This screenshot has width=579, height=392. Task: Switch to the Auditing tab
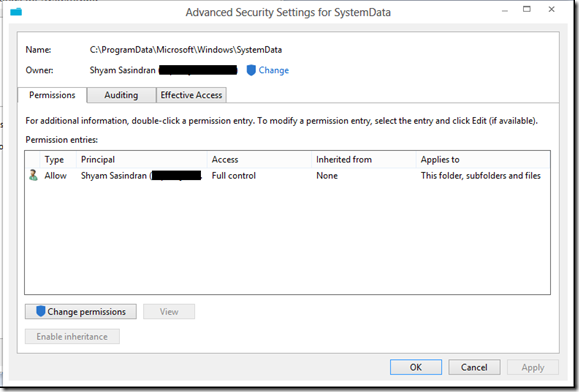point(121,95)
